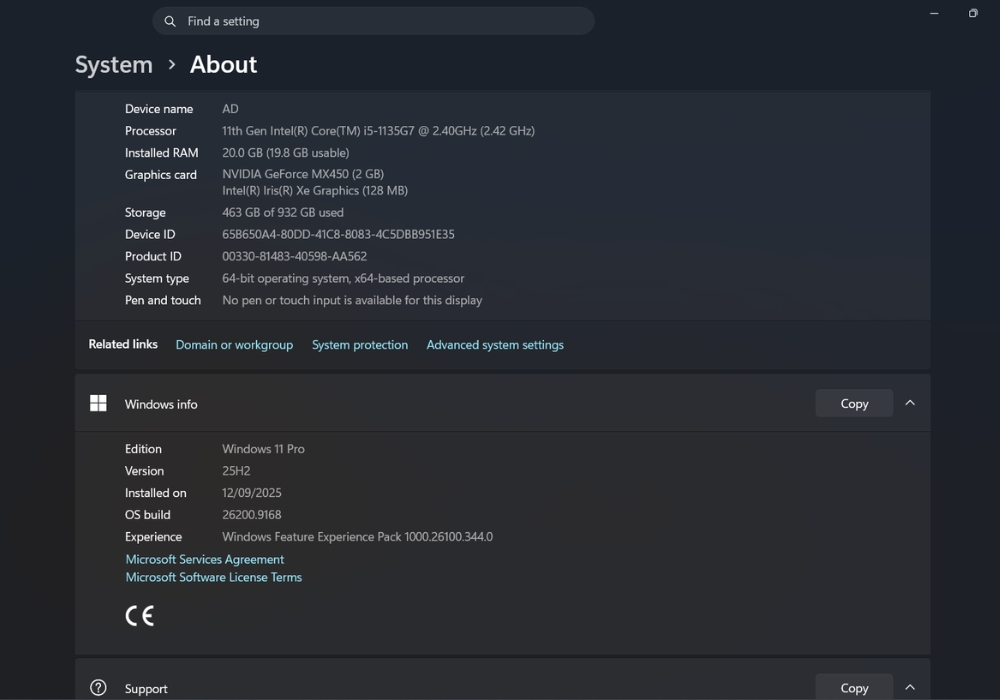
Task: Click the About breadcrumb title
Action: click(223, 64)
